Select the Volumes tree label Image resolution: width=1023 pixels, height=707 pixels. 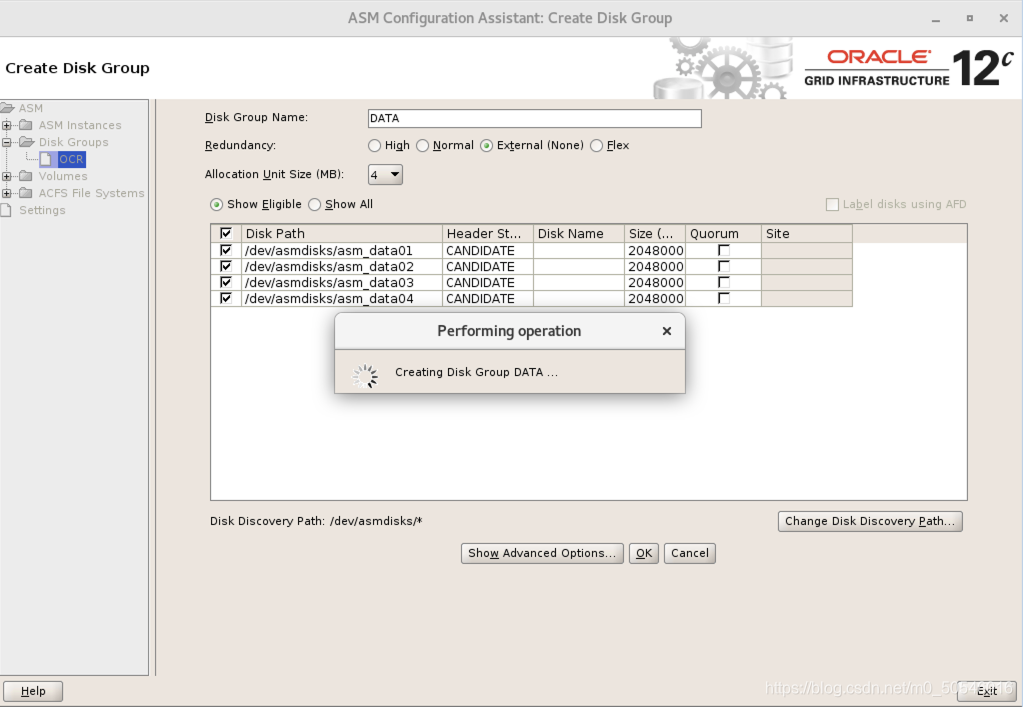coord(63,175)
